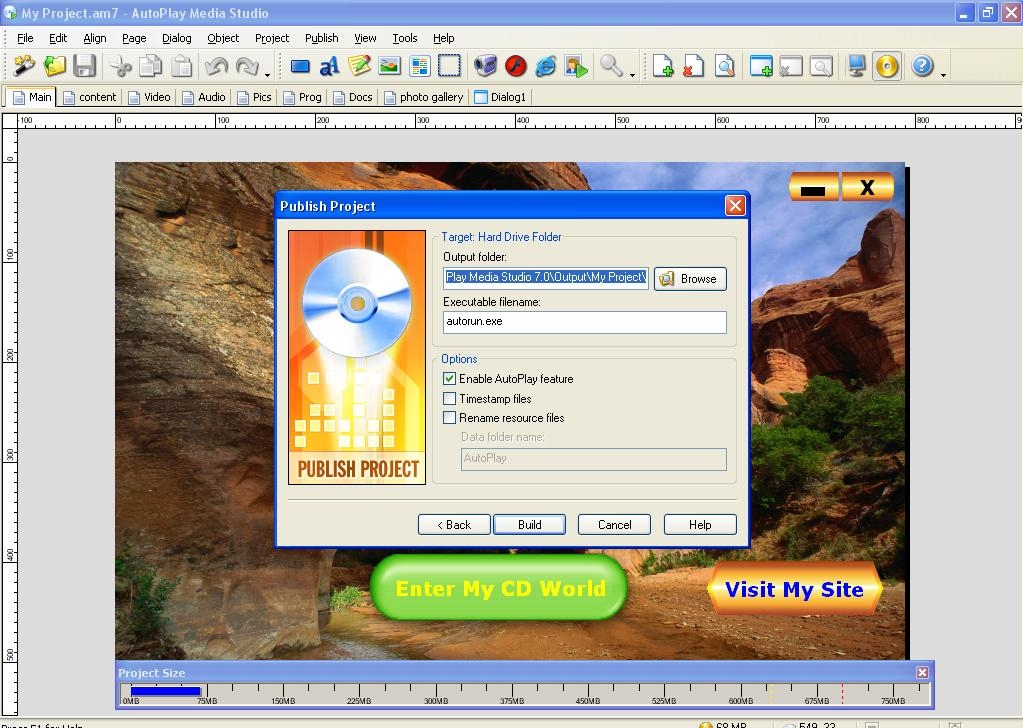This screenshot has width=1023, height=728.
Task: Insert a new Label text object
Action: coord(329,67)
